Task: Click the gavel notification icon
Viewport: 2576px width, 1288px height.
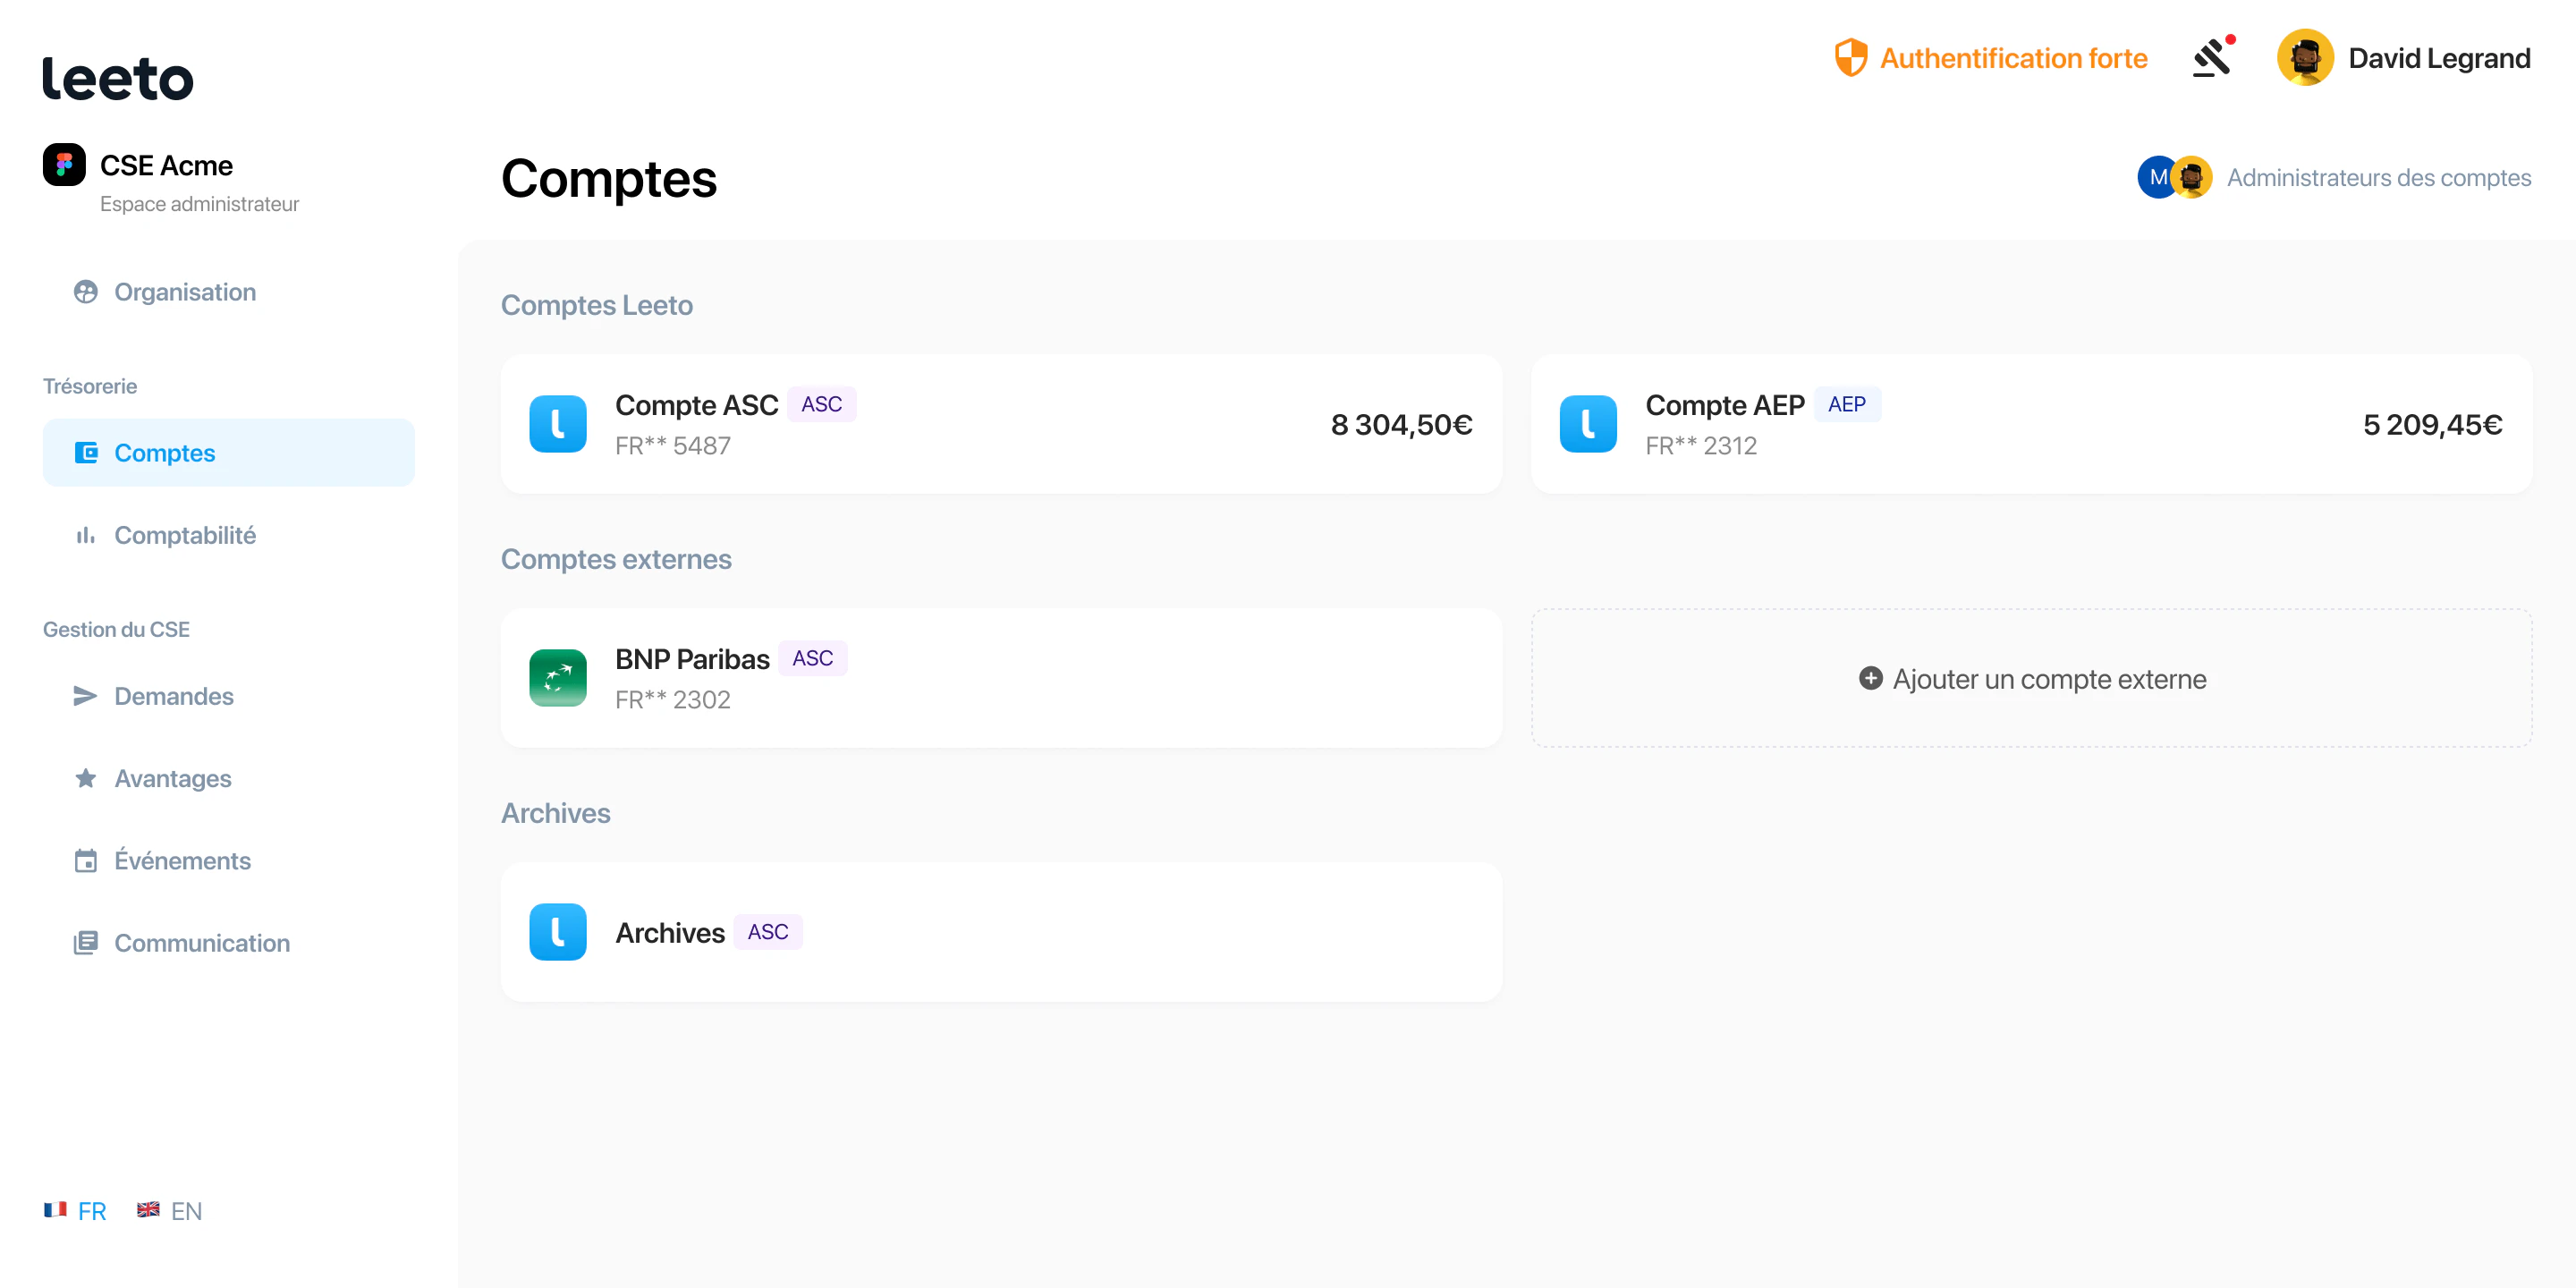Action: [2213, 57]
